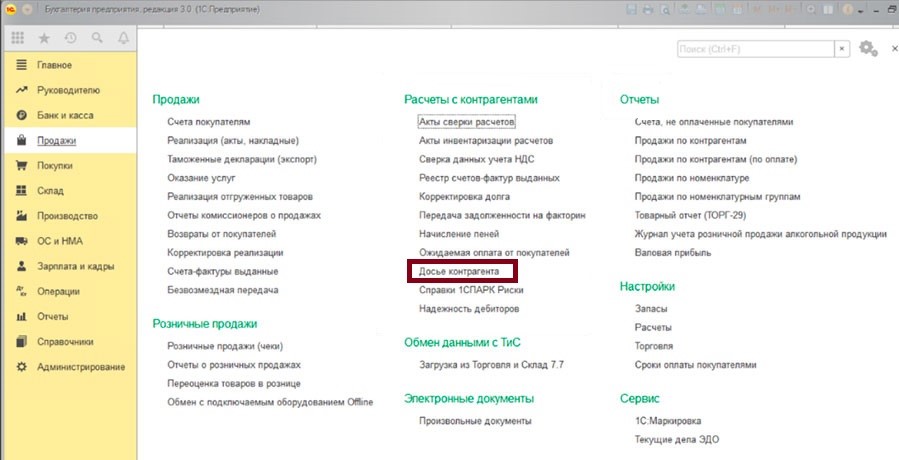The height and width of the screenshot is (460, 899).
Task: Open the Досье контрагента link
Action: click(x=458, y=272)
